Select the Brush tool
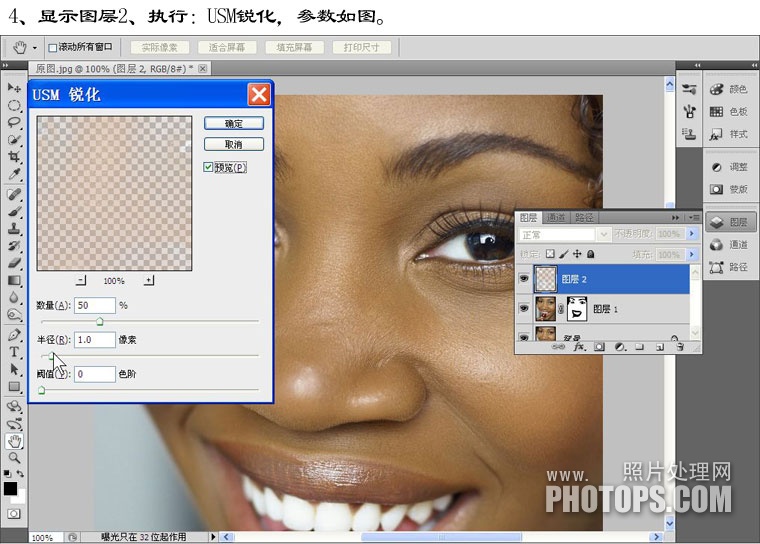This screenshot has width=760, height=544. tap(14, 212)
